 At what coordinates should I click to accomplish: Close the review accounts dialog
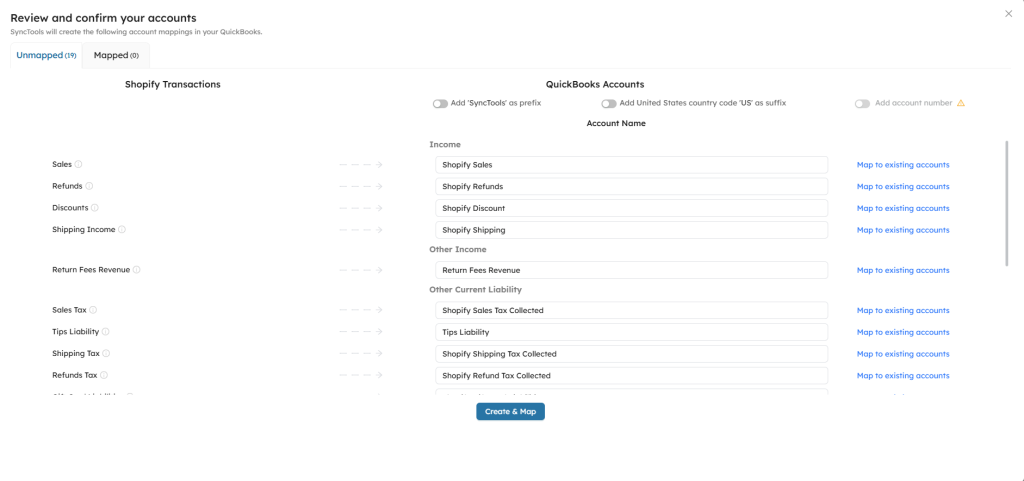click(x=1008, y=13)
